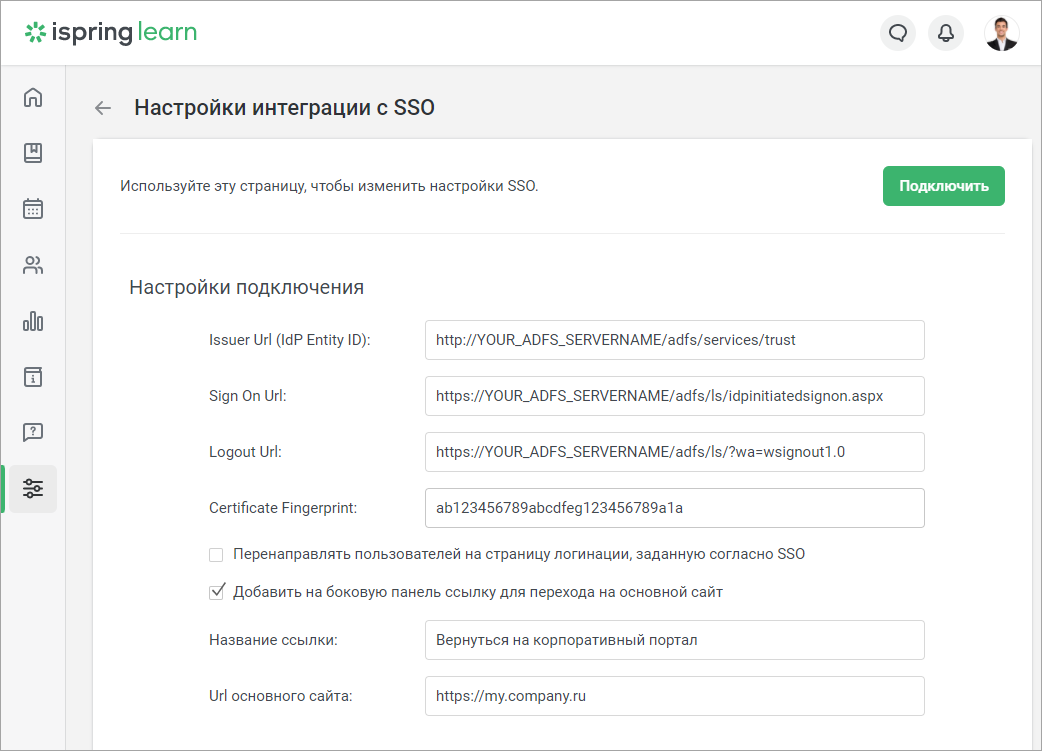Open the question bubble help icon
Image resolution: width=1042 pixels, height=751 pixels.
[33, 433]
